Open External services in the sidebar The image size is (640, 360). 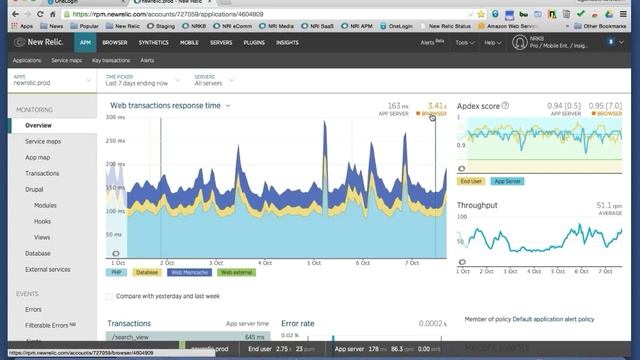pos(48,269)
